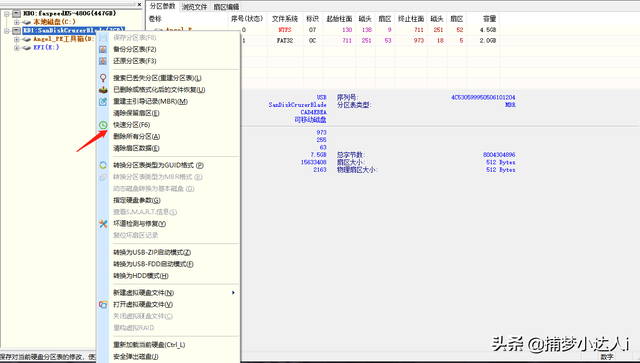
Task: Click the 07 identifier cell
Action: tap(312, 30)
